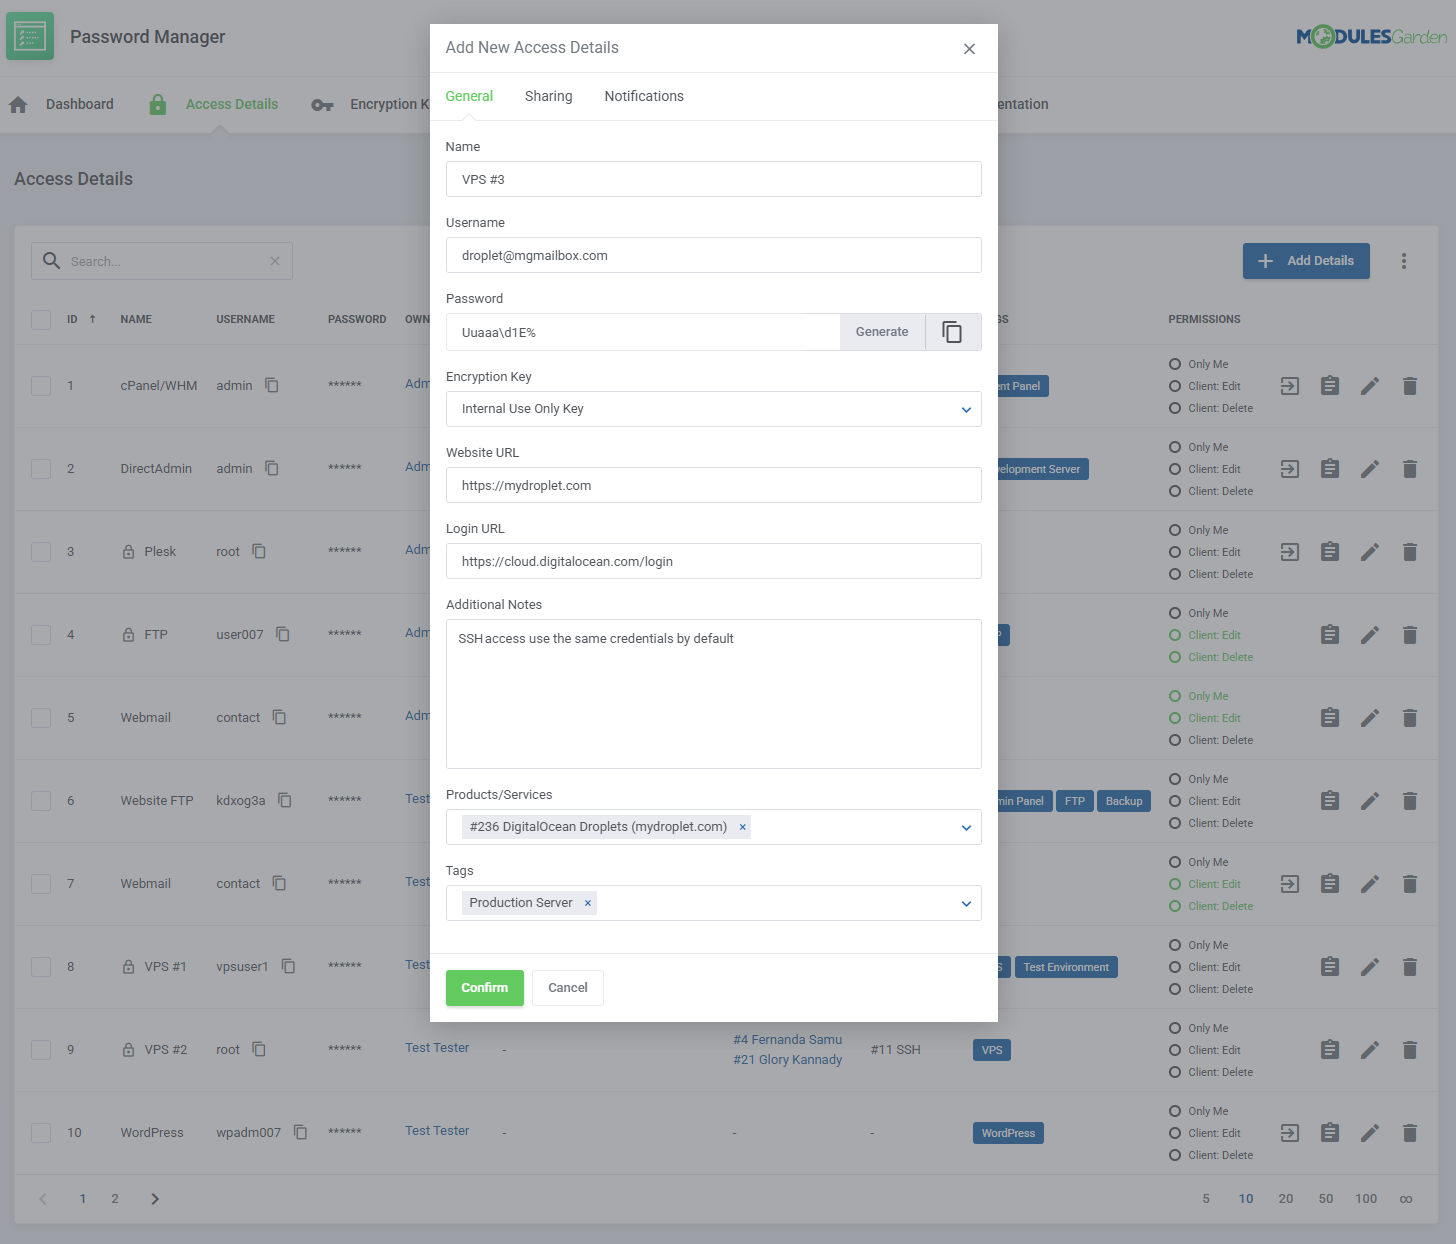Click the Generate password button
Image resolution: width=1456 pixels, height=1244 pixels.
(x=881, y=332)
